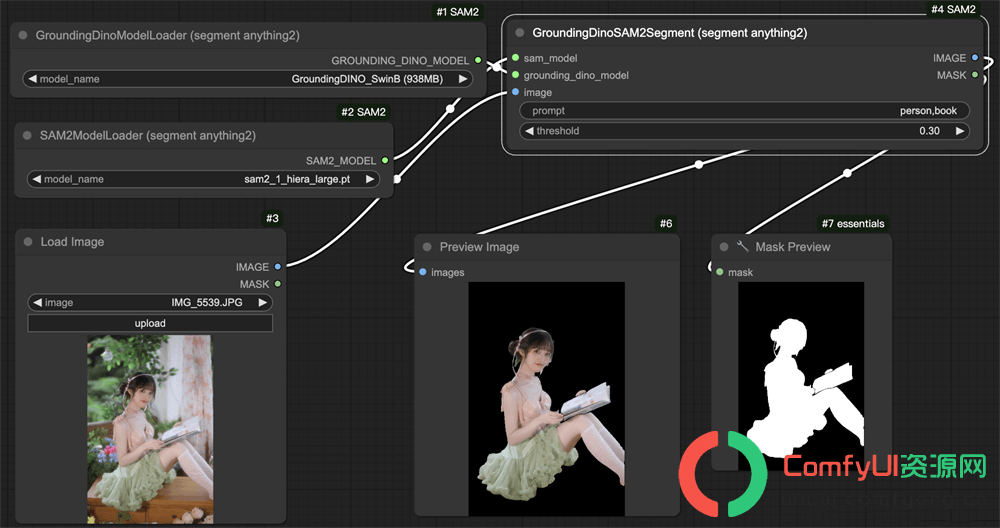Click the #1 SAM2 badge
Image resolution: width=1000 pixels, height=528 pixels.
click(457, 12)
